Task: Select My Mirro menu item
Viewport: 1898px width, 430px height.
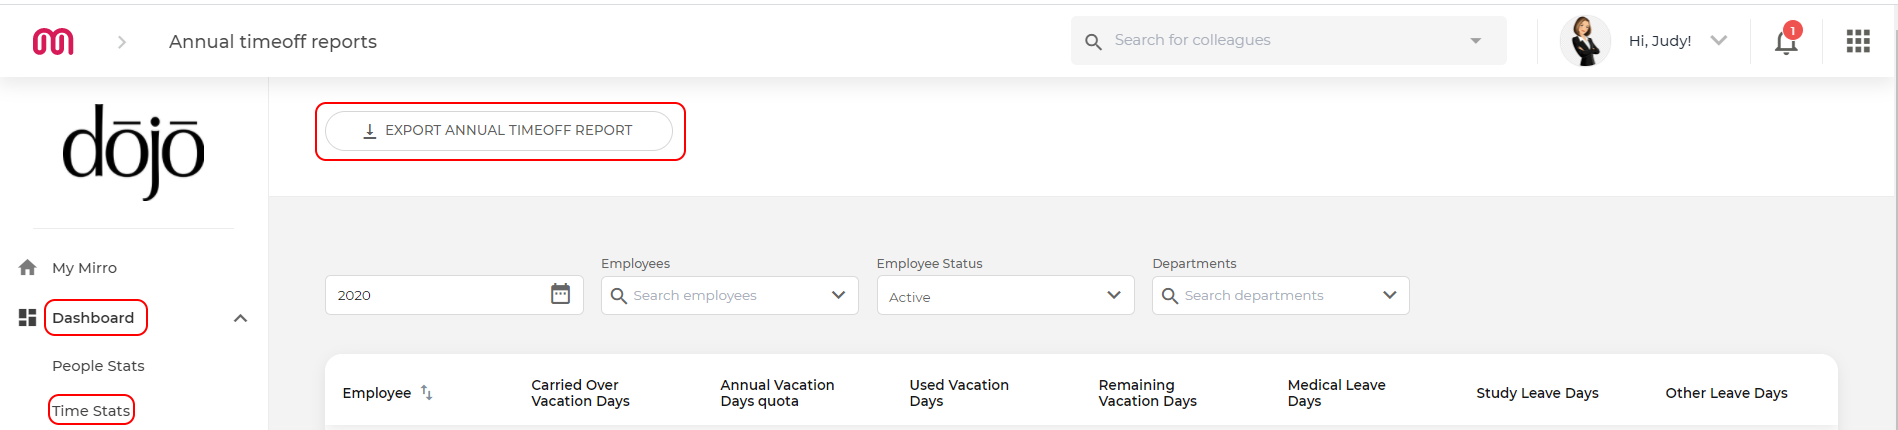Action: (x=84, y=268)
